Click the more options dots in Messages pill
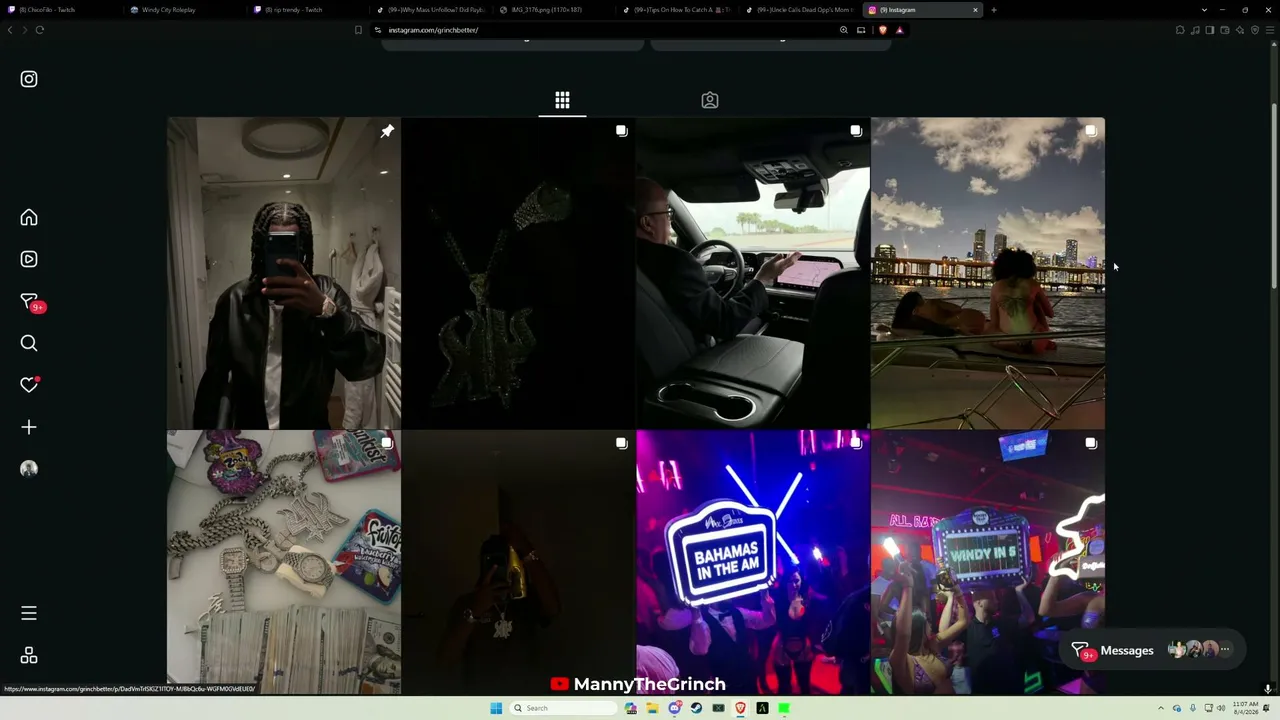Viewport: 1280px width, 720px height. [x=1225, y=650]
